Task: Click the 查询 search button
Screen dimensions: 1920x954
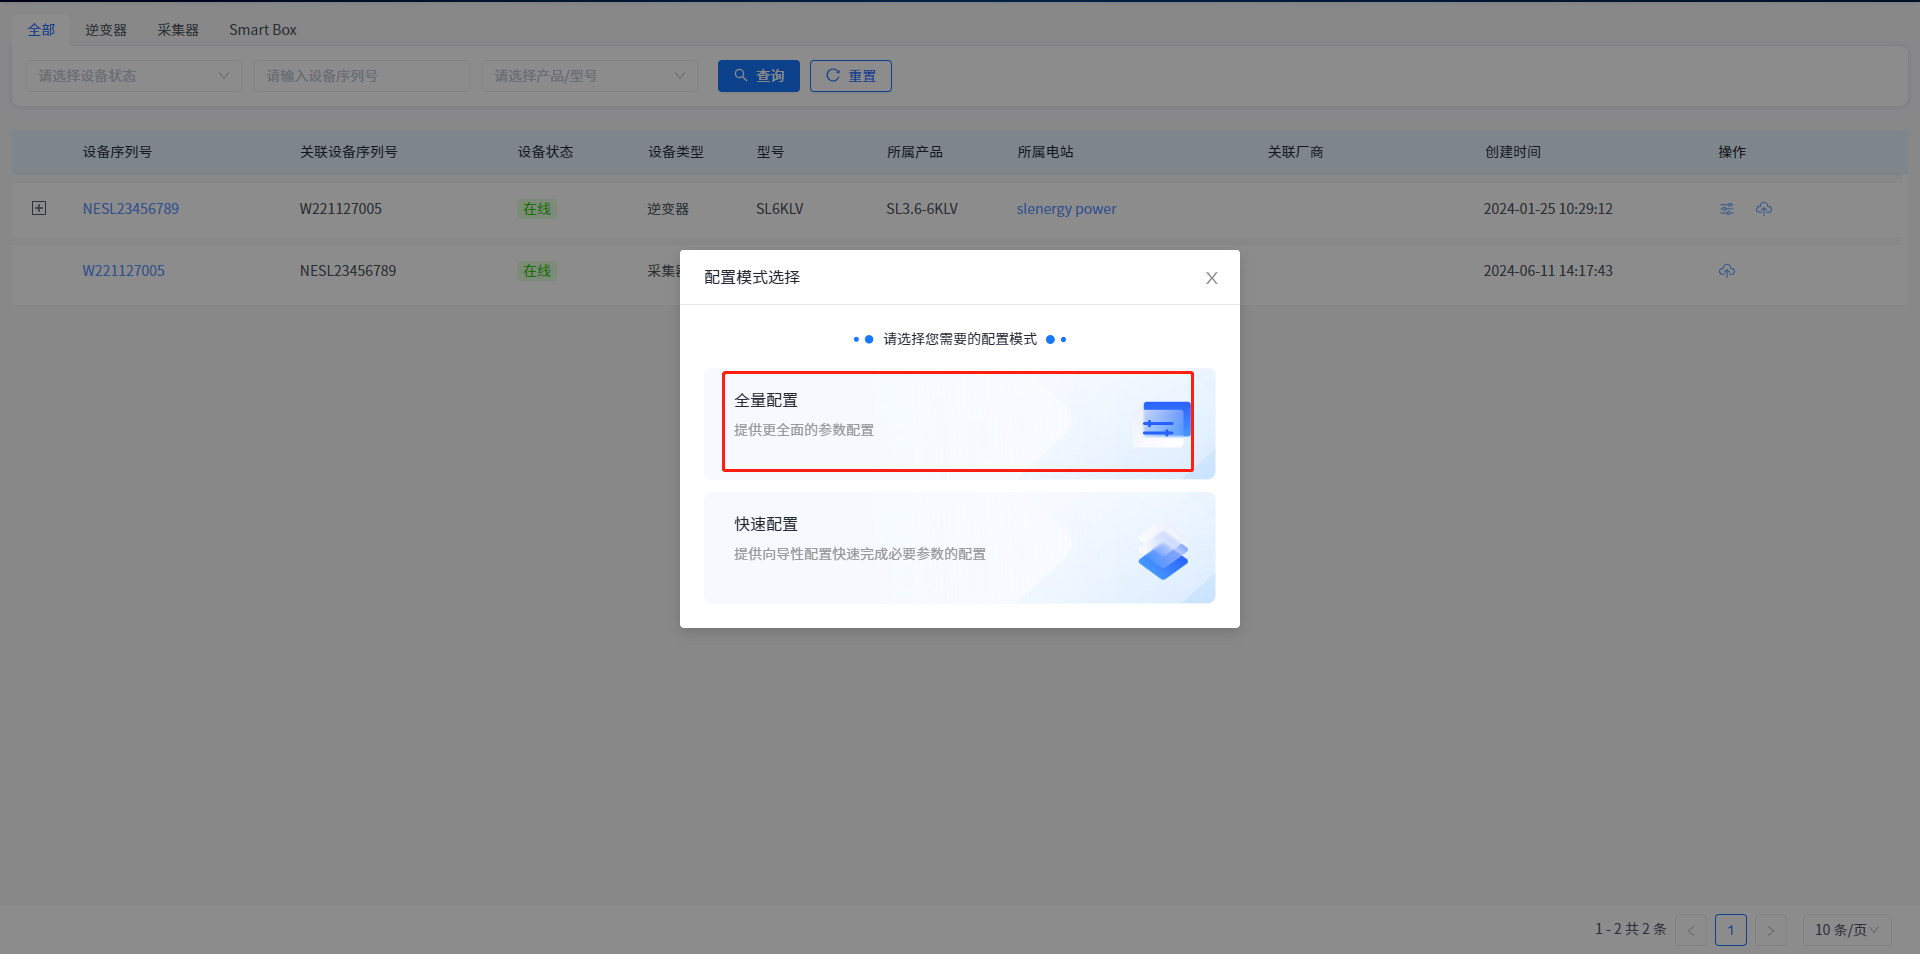Action: 758,76
